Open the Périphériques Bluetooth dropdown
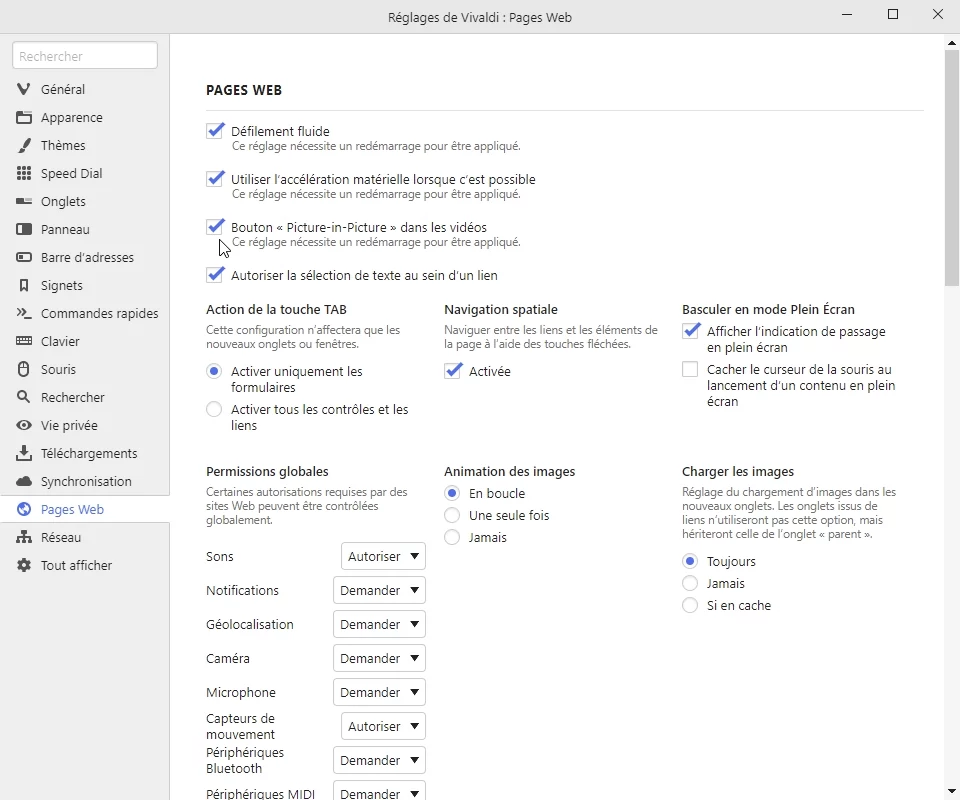This screenshot has height=800, width=960. click(380, 760)
